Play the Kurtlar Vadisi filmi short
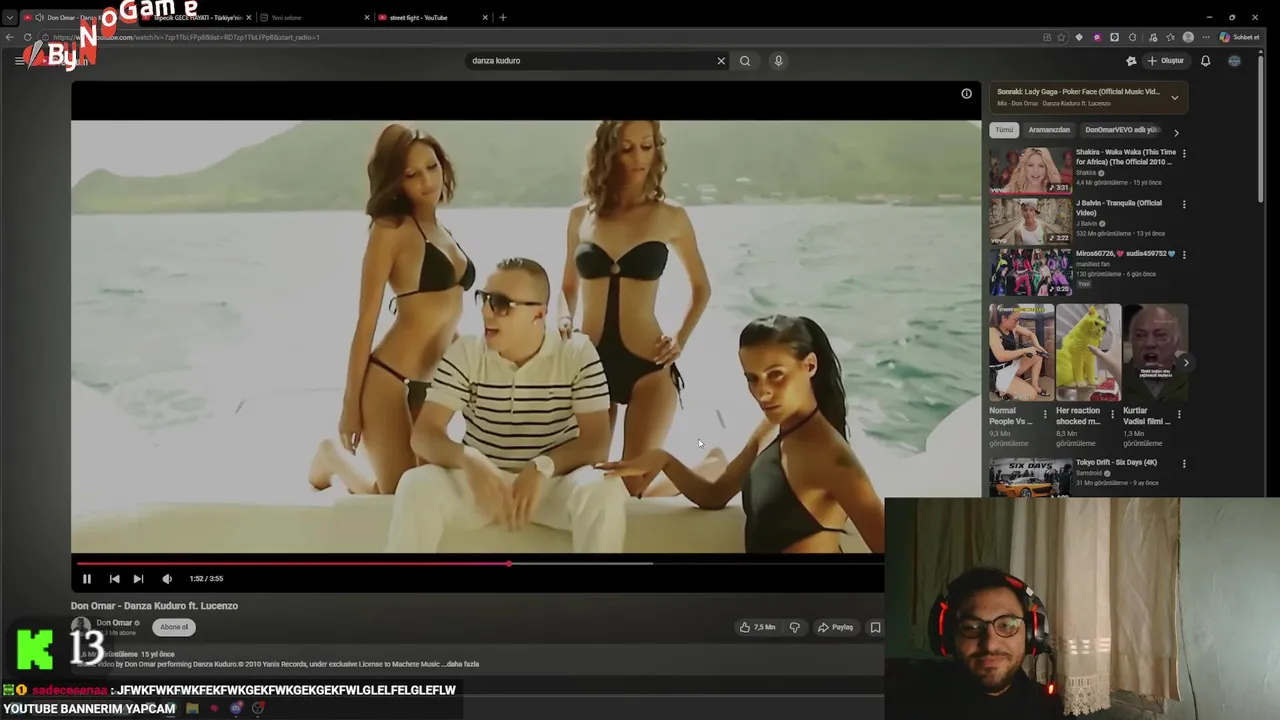The image size is (1280, 720). tap(1155, 353)
